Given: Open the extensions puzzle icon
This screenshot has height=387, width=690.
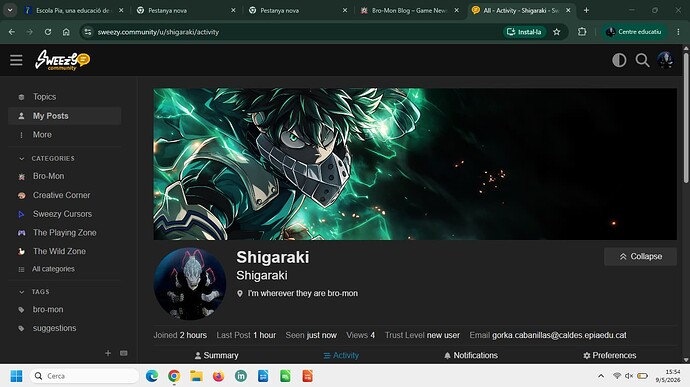Looking at the screenshot, I should [582, 32].
